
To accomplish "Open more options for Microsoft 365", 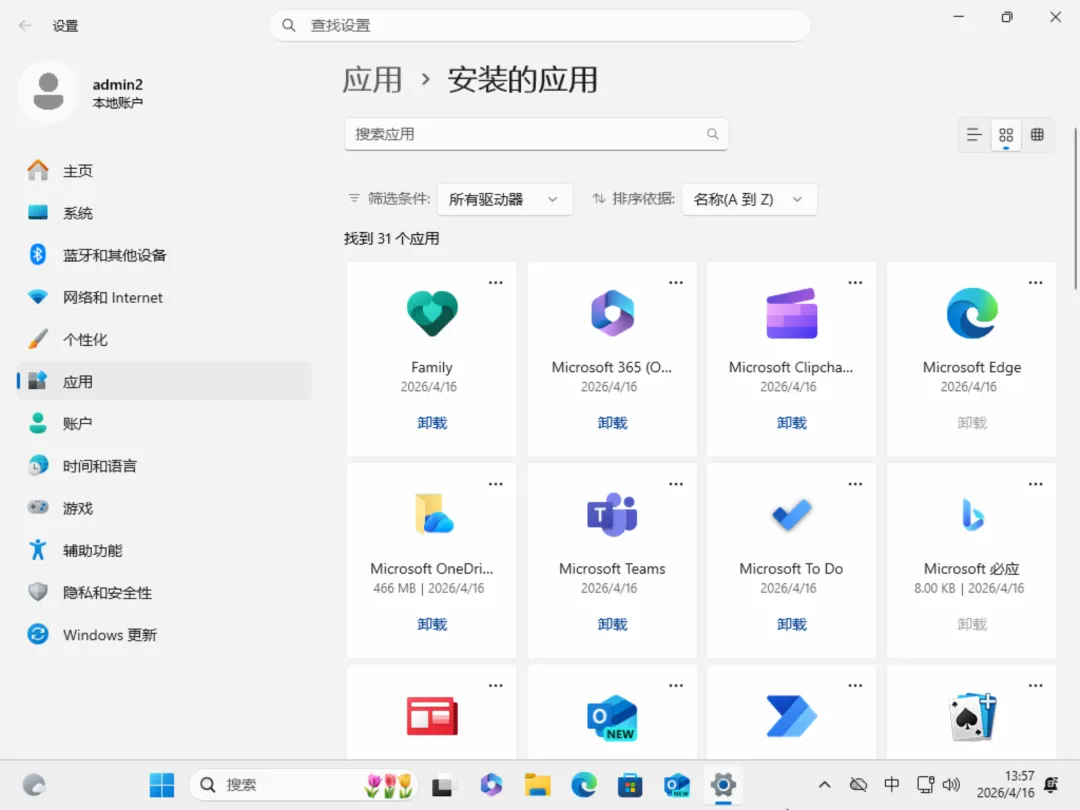I will (x=676, y=282).
